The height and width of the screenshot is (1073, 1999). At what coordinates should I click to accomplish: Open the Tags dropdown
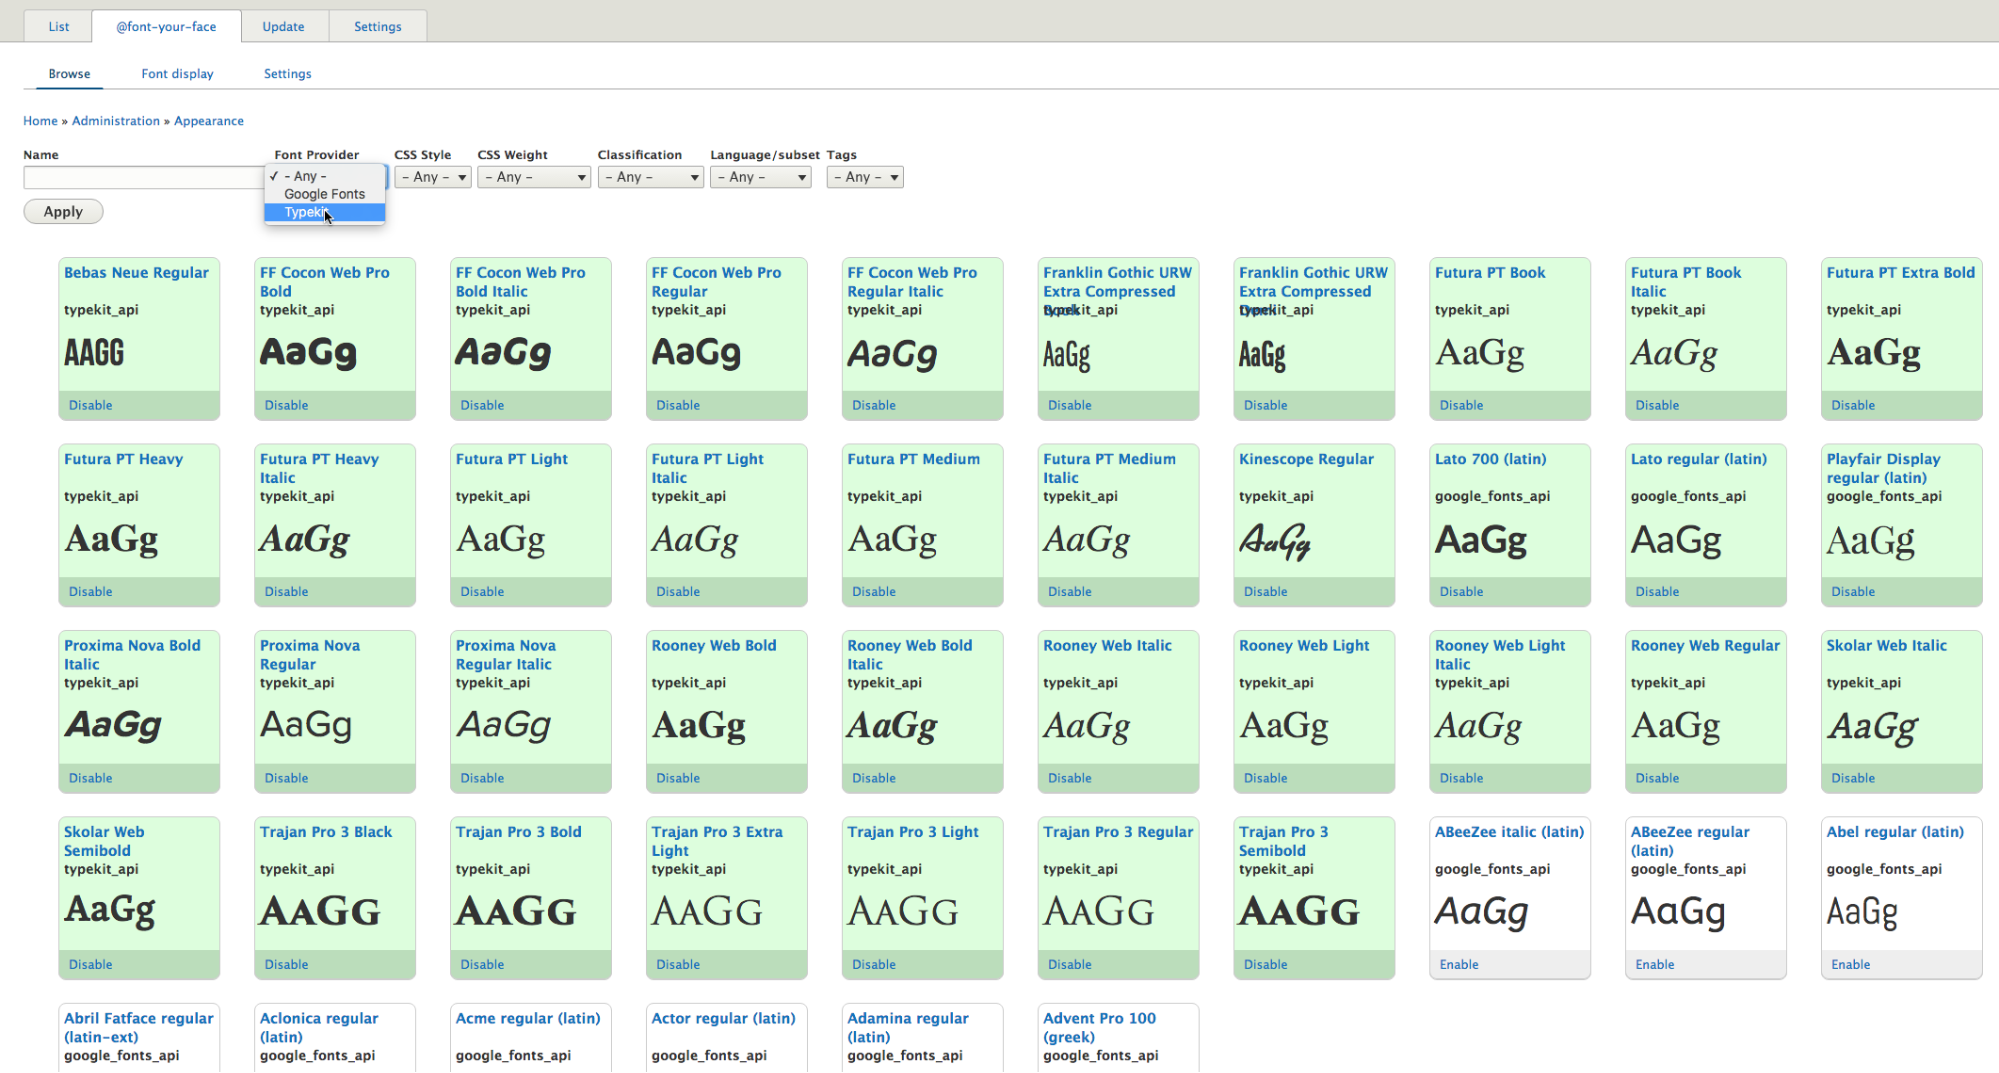click(x=865, y=177)
